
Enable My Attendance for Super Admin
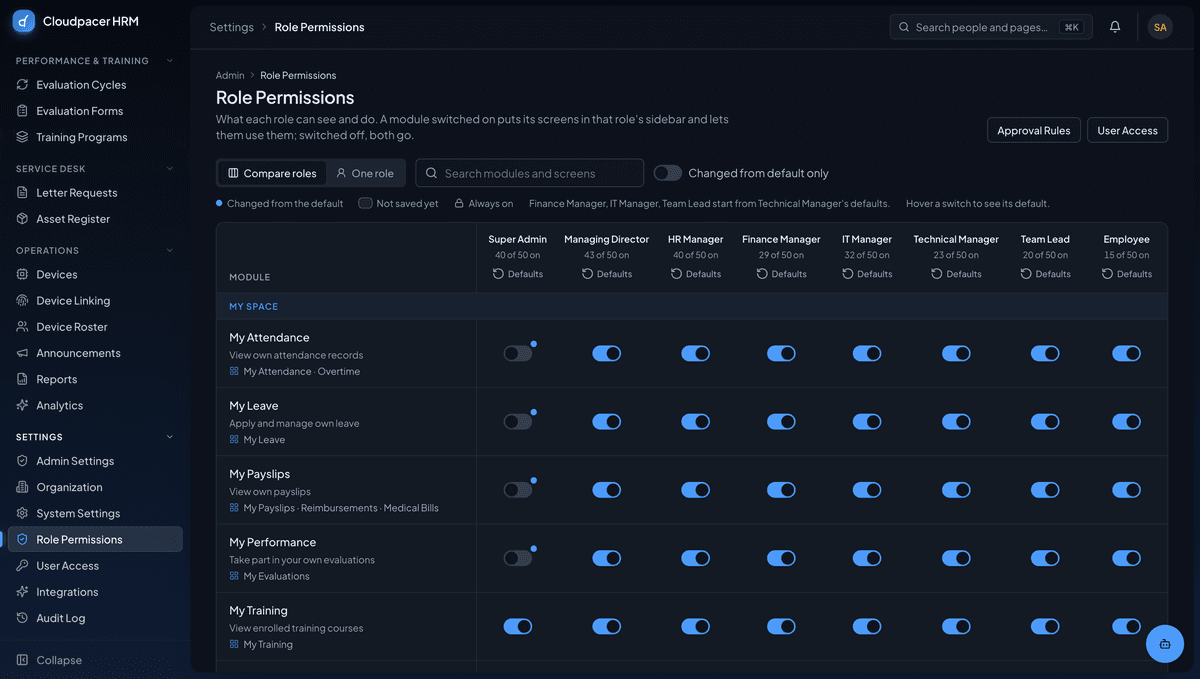518,353
